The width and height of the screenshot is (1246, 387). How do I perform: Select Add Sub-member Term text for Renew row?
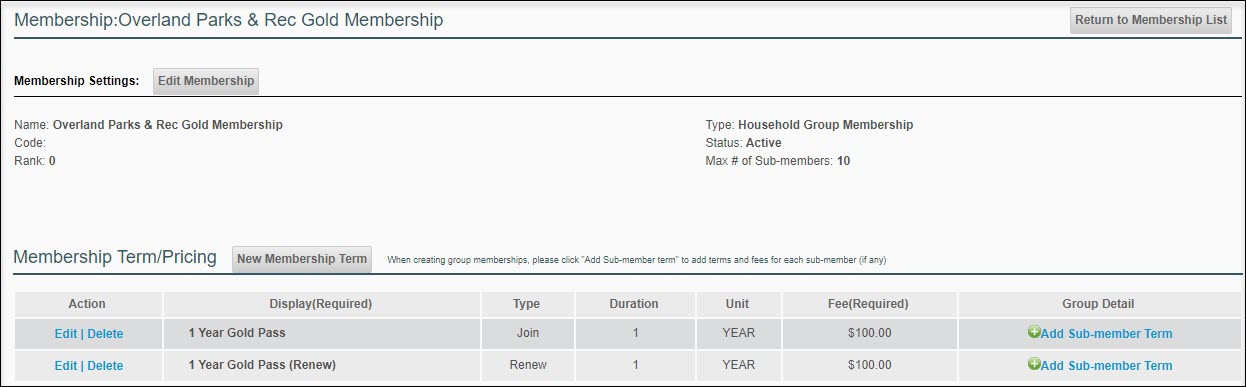[x=1107, y=366]
